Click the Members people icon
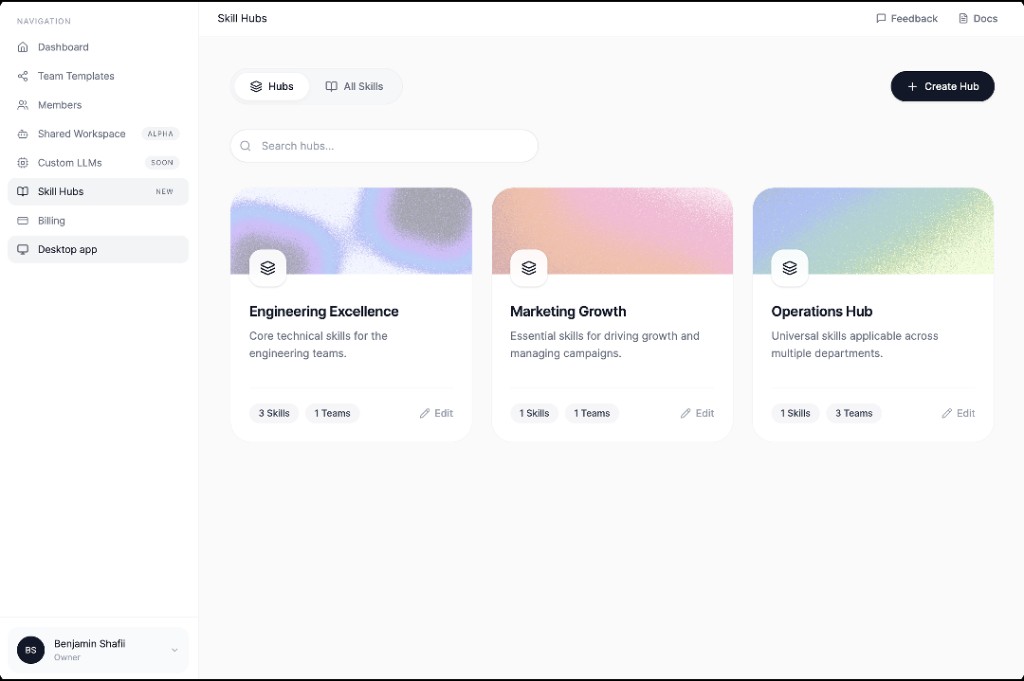The width and height of the screenshot is (1024, 681). (x=23, y=105)
